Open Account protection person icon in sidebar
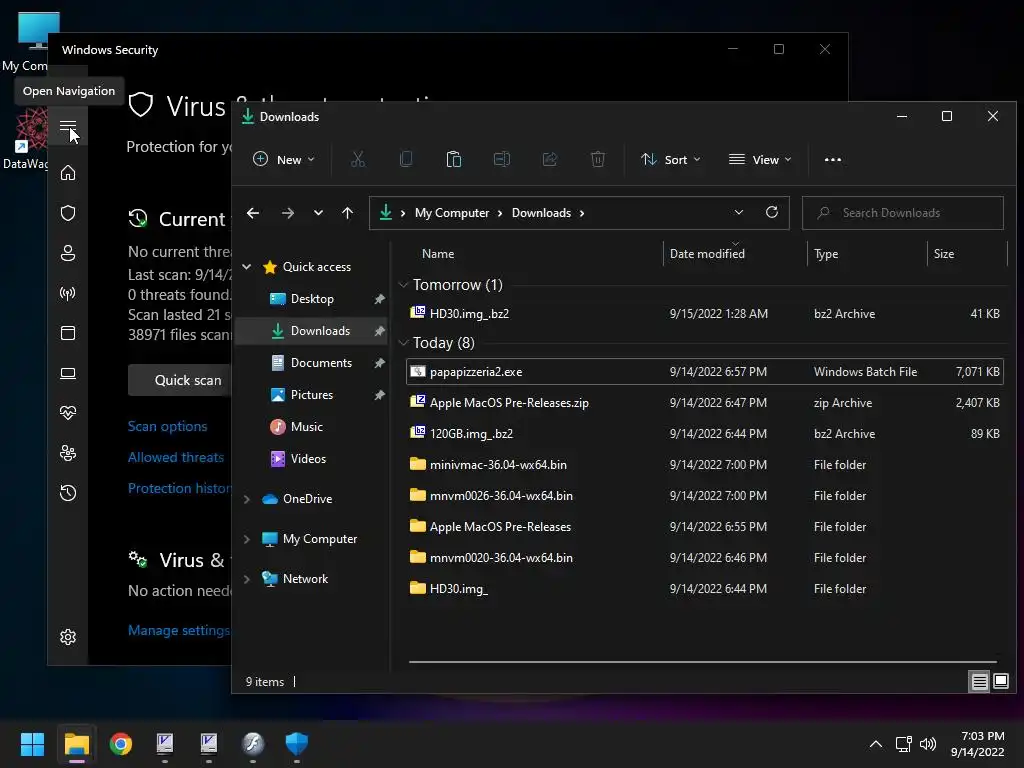The width and height of the screenshot is (1024, 768). click(x=68, y=253)
